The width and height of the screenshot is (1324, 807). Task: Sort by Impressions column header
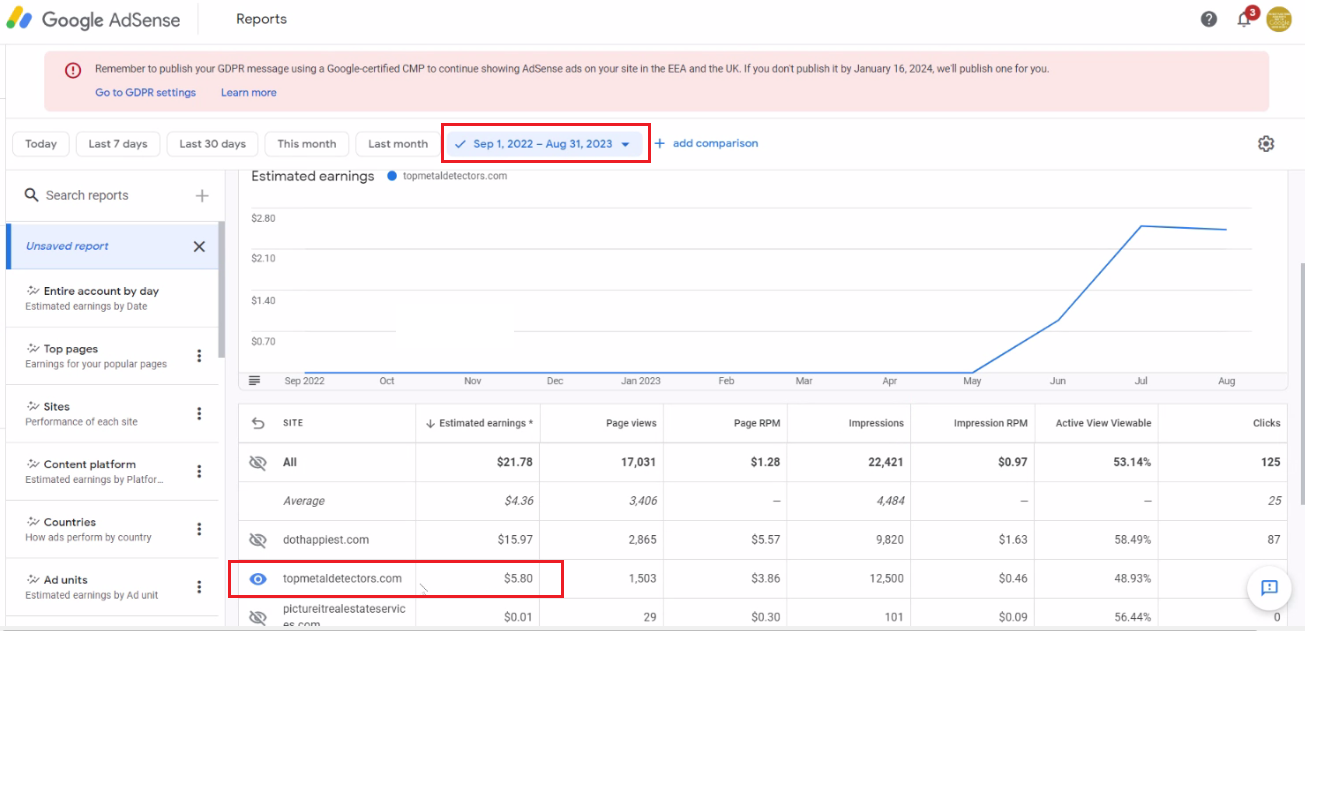(876, 423)
